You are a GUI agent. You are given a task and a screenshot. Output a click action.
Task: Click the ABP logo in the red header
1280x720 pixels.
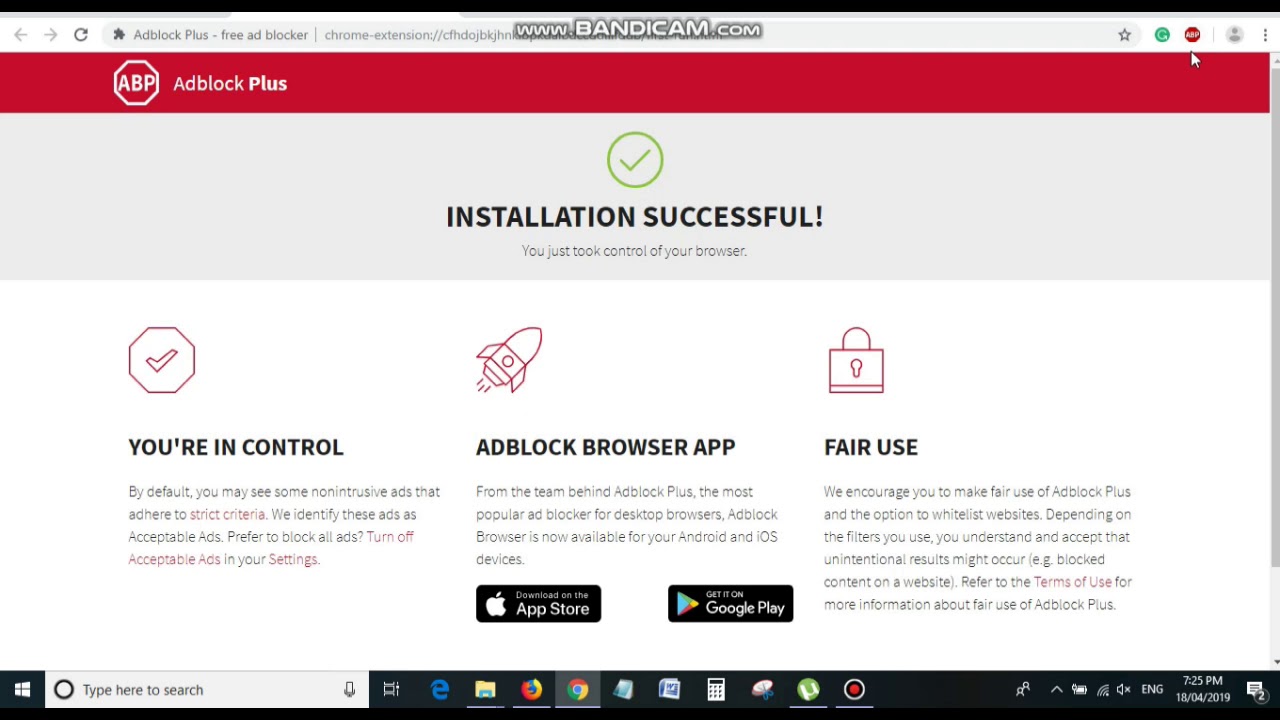(136, 83)
